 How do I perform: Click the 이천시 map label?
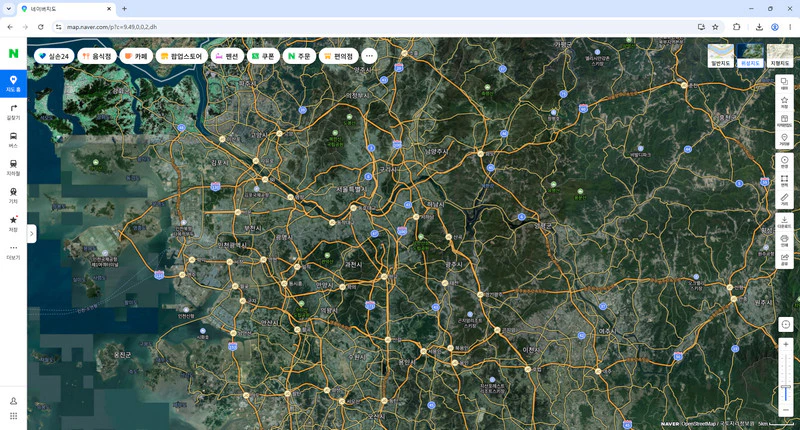pyautogui.click(x=531, y=350)
